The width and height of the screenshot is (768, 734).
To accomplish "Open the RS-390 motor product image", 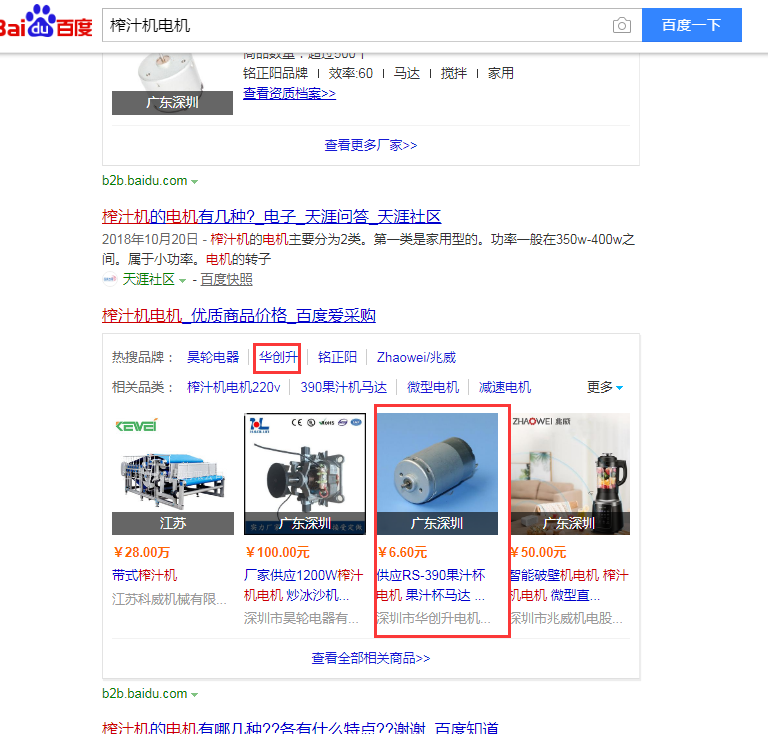I will tap(437, 474).
